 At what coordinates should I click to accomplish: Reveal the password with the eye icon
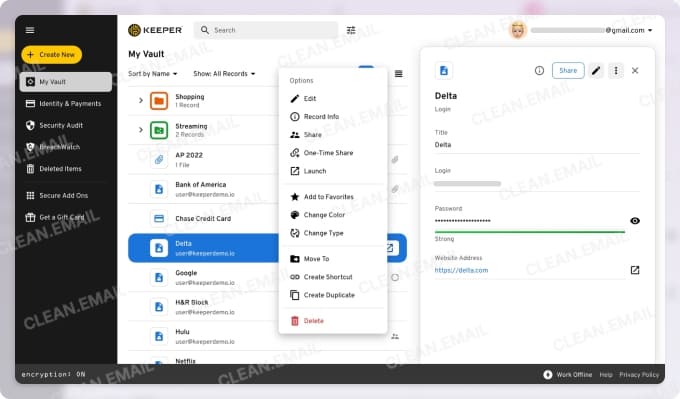pos(635,221)
